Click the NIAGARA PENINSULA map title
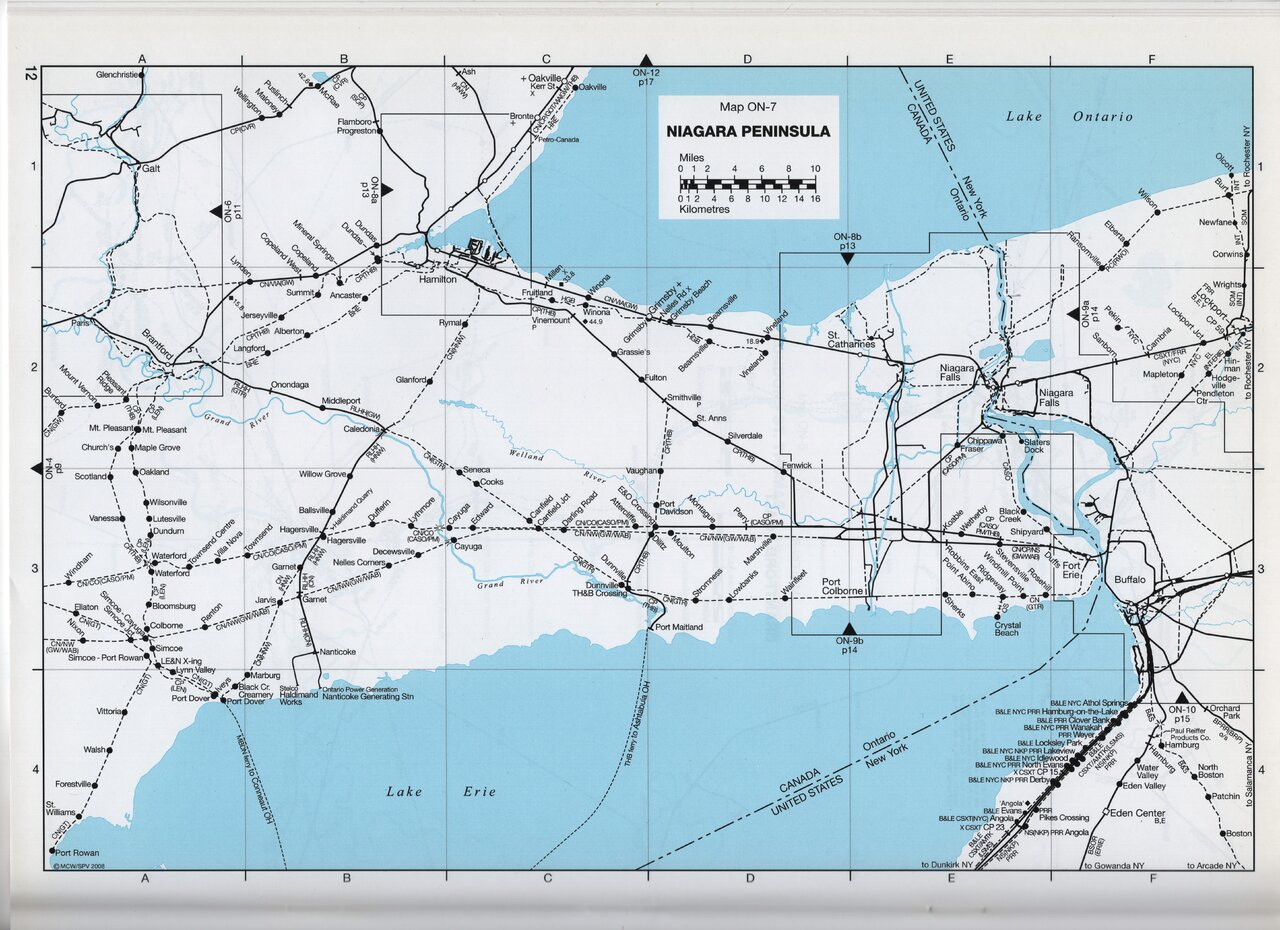Viewport: 1280px width, 930px height. coord(748,131)
